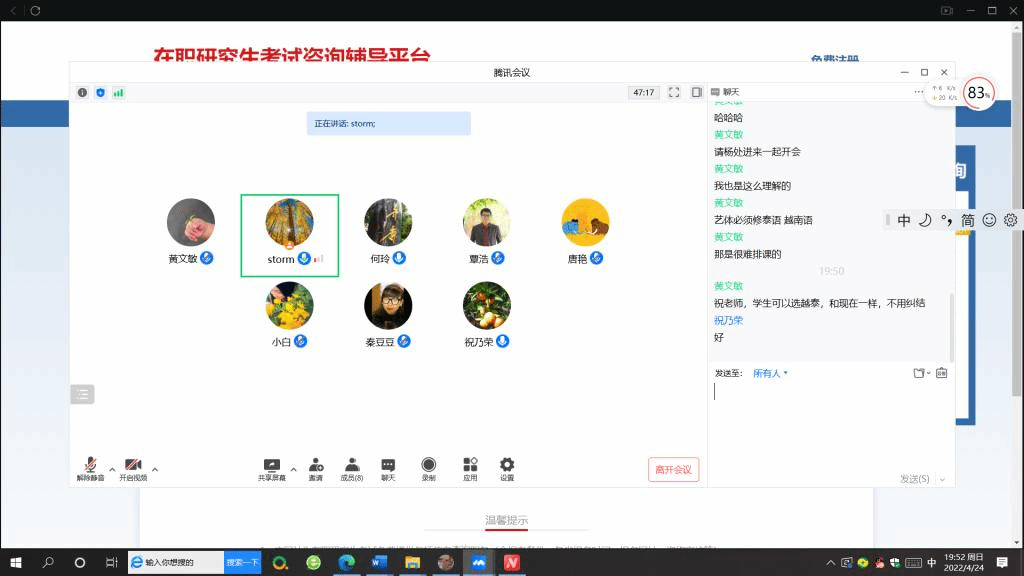Open Microsoft Word from the taskbar
Screen dimensions: 1024x576
[x=378, y=563]
